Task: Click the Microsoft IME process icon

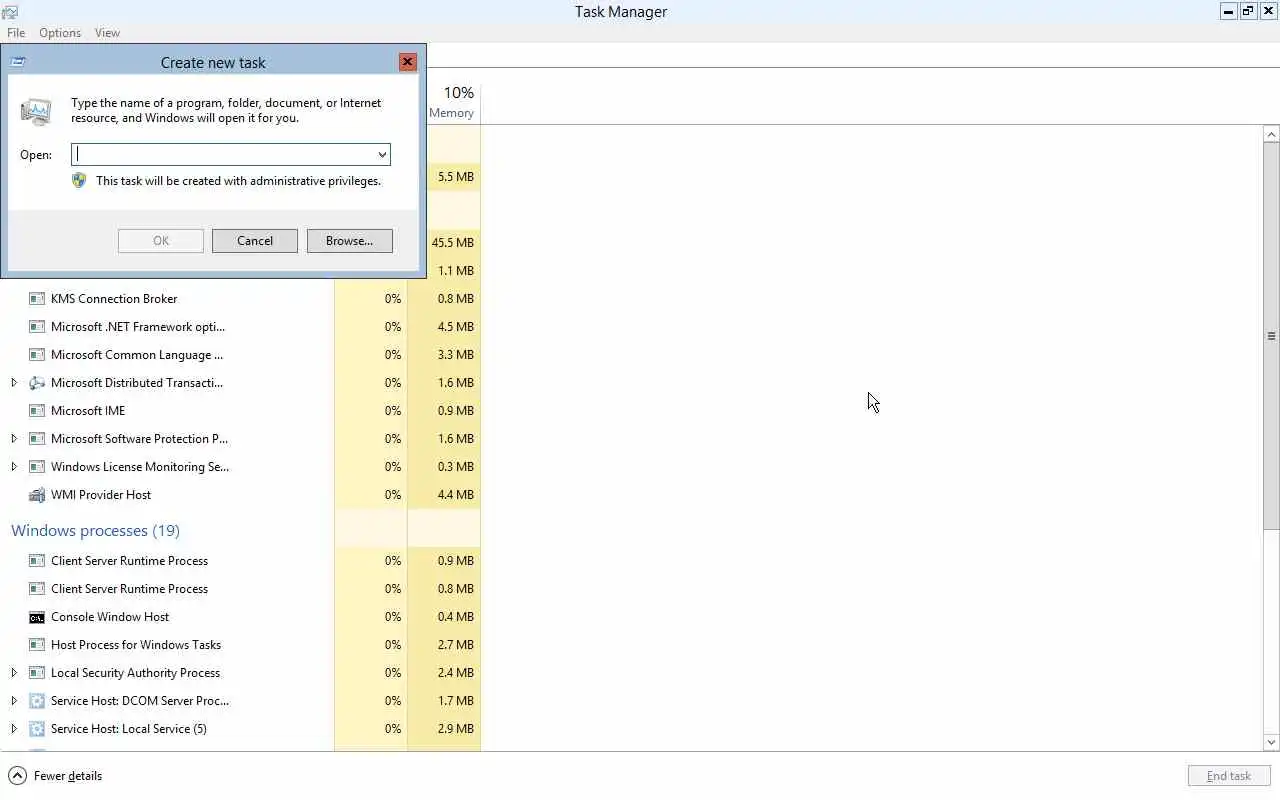Action: tap(37, 411)
